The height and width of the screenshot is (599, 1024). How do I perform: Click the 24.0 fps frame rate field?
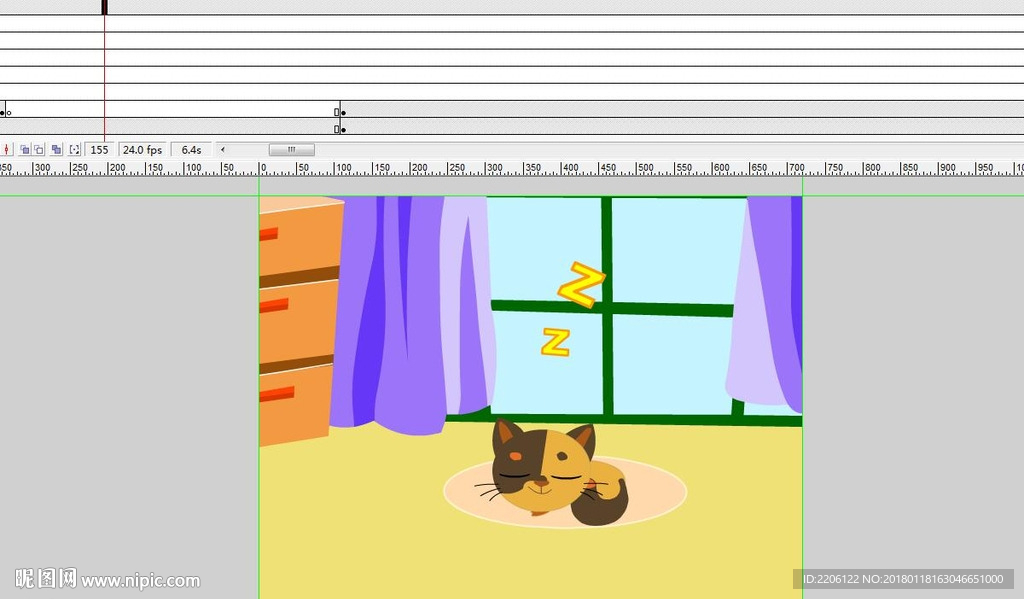click(142, 150)
